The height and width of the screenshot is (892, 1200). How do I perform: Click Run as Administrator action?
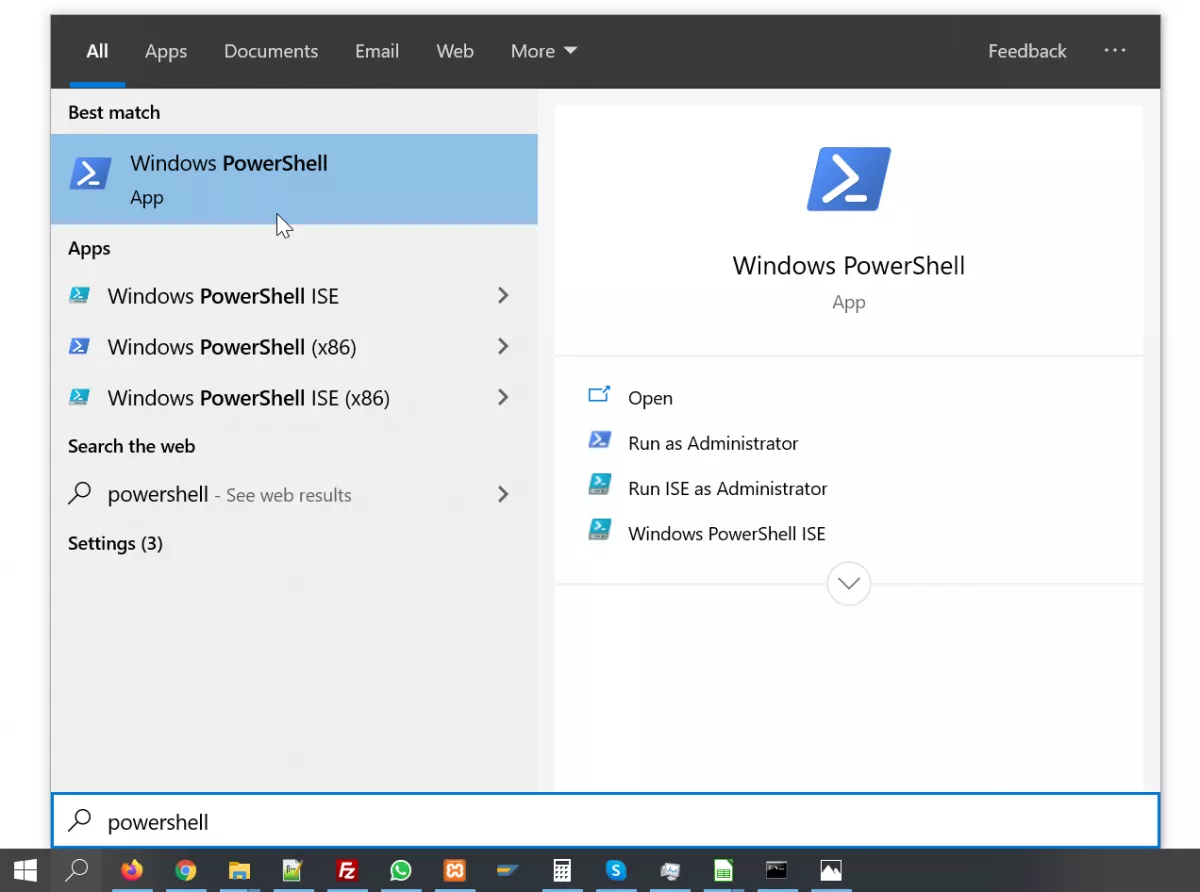coord(713,443)
